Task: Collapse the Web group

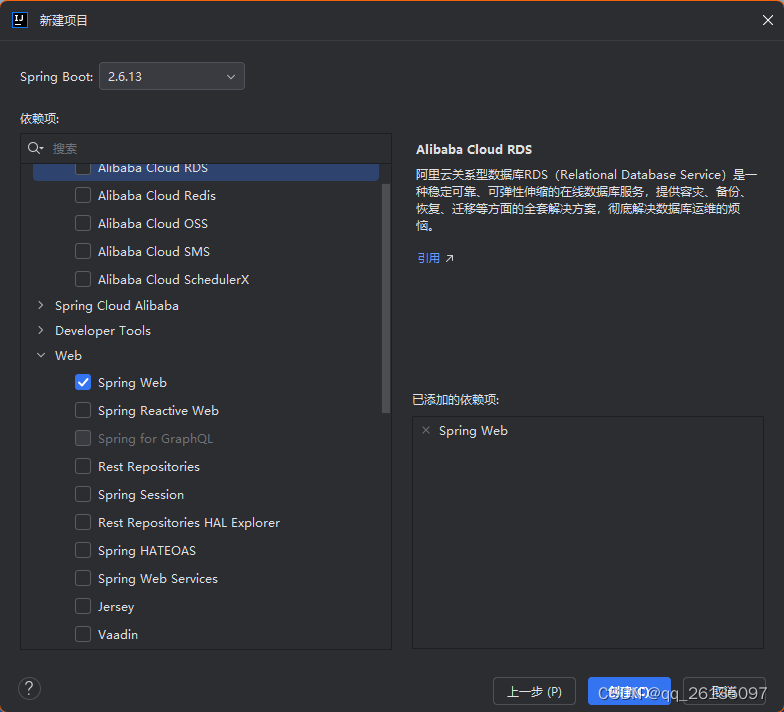Action: (41, 355)
